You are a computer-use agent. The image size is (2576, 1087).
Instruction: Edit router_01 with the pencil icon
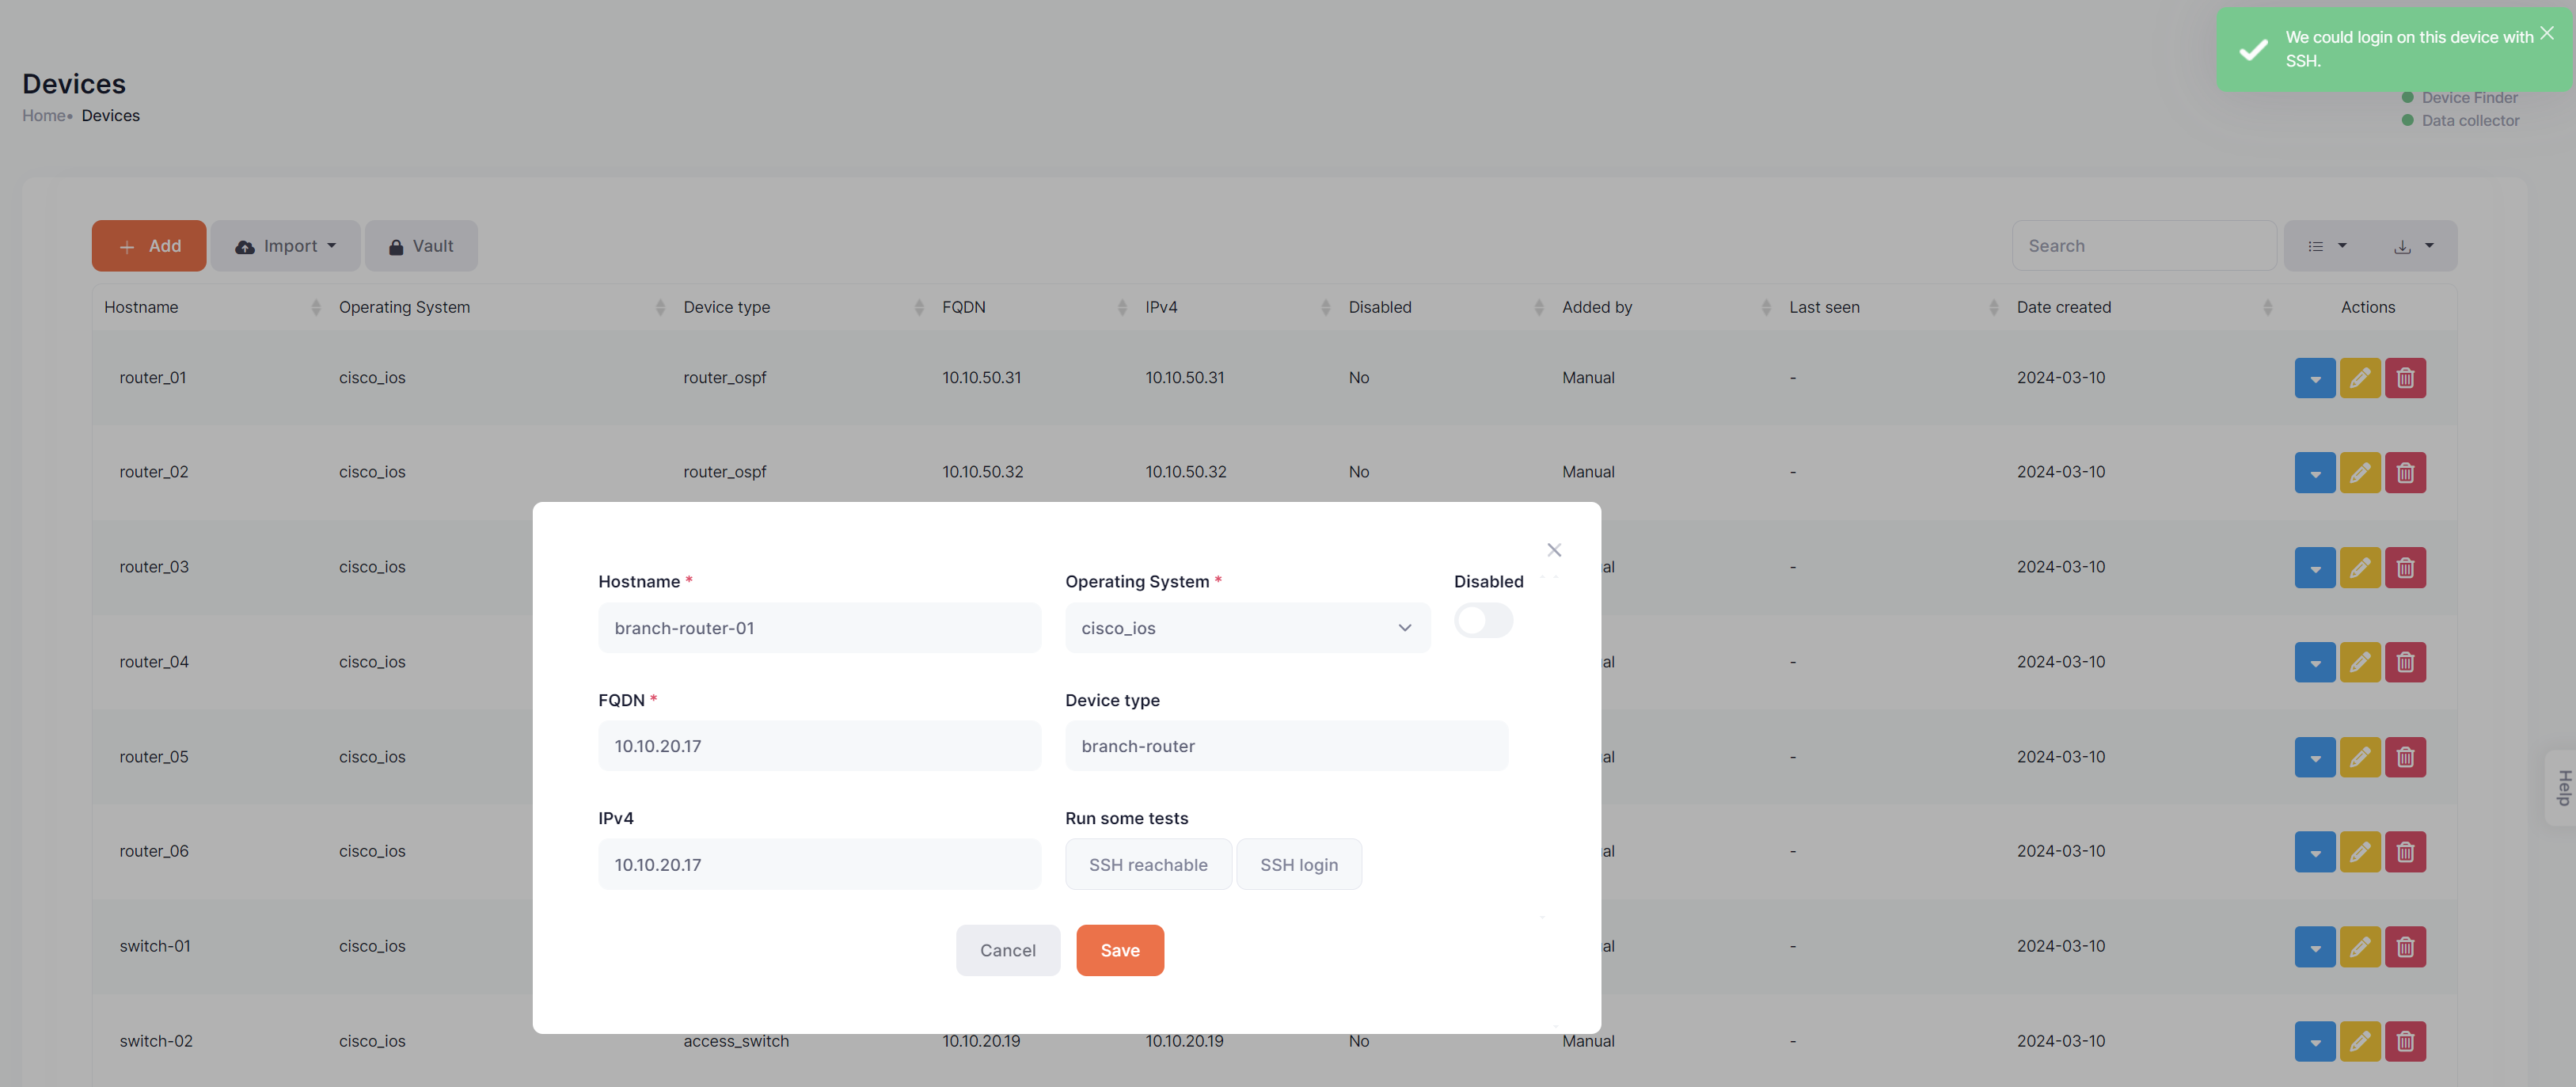[2360, 378]
